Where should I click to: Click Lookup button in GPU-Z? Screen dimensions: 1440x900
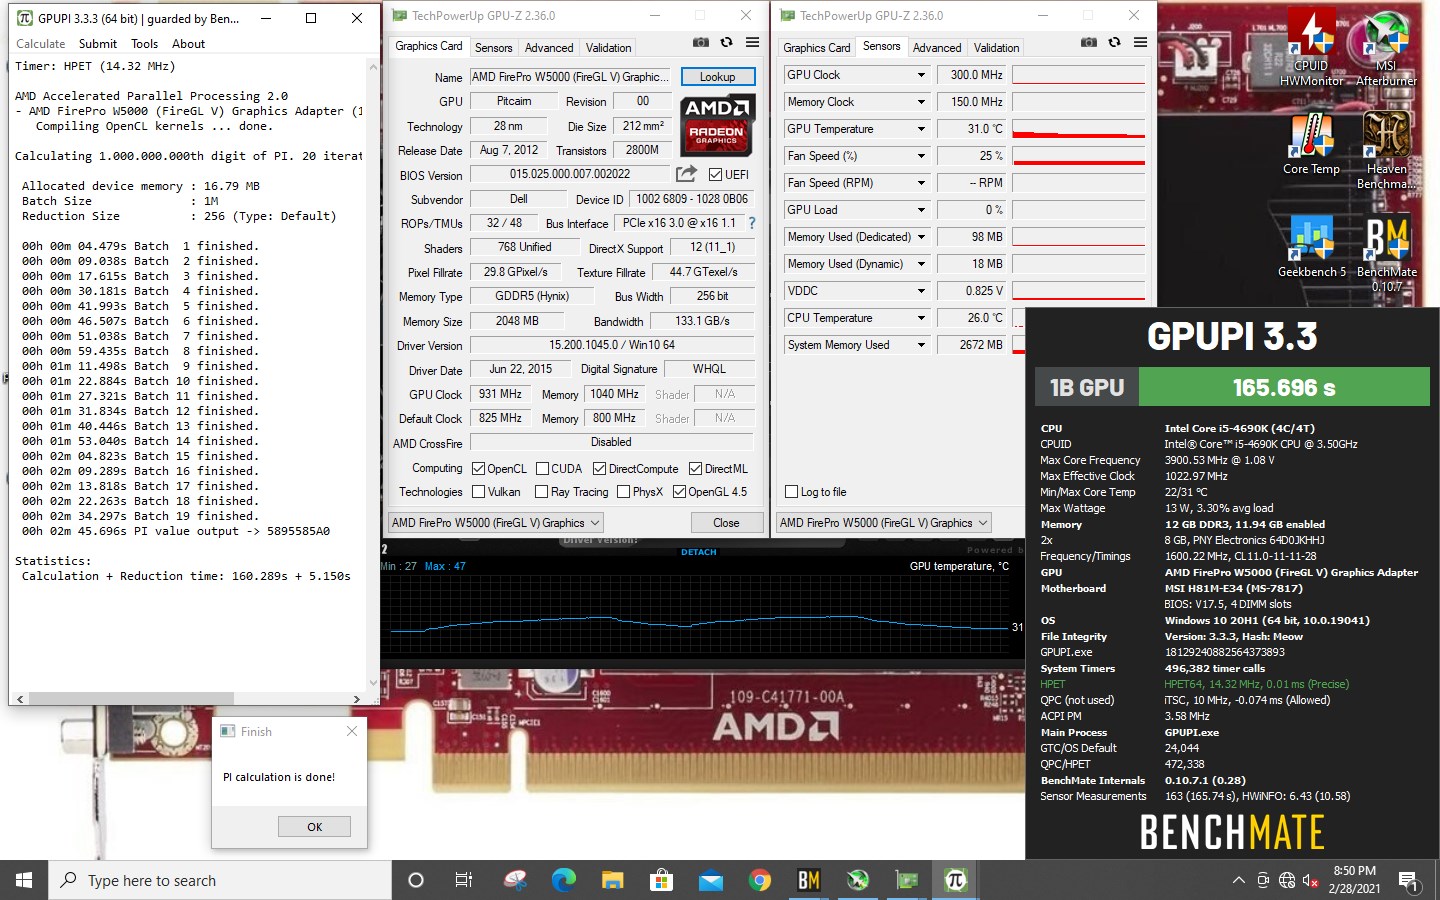(x=717, y=77)
